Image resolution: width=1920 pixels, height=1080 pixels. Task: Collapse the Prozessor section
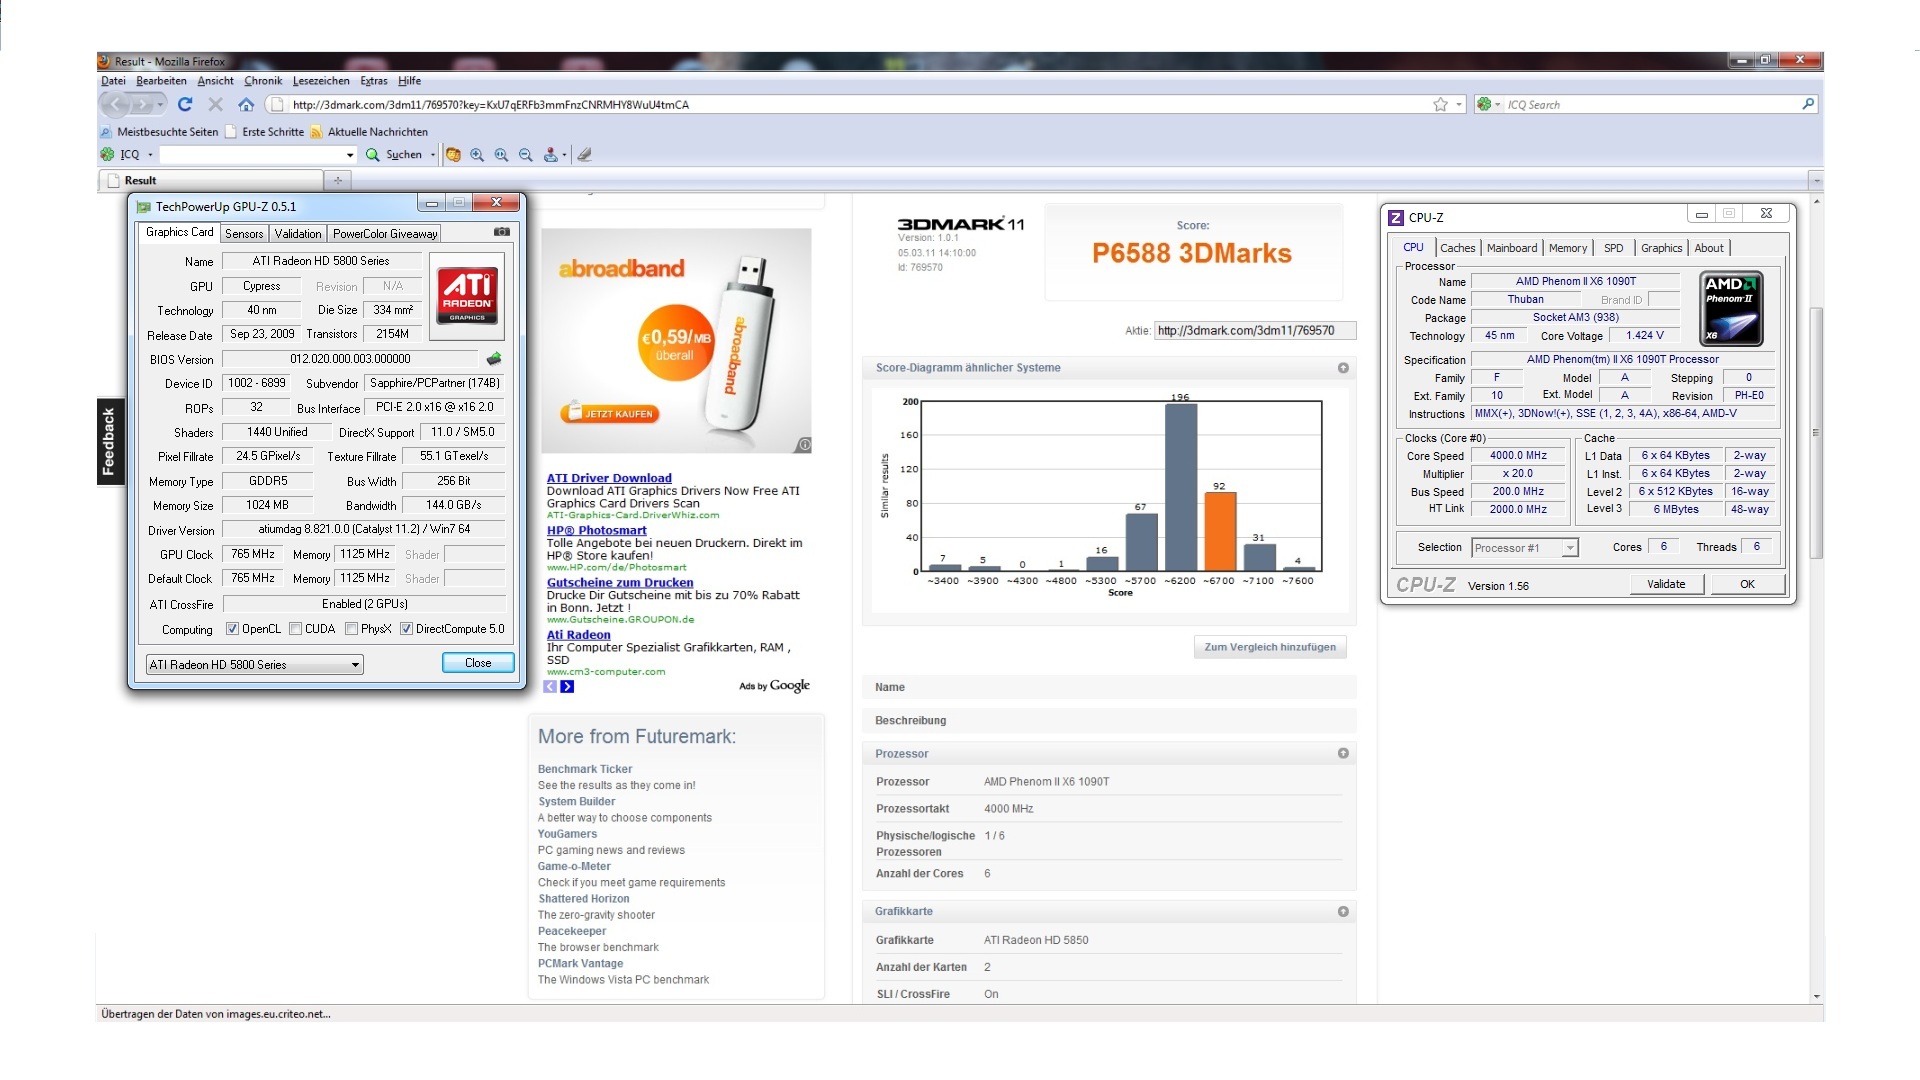point(1343,753)
